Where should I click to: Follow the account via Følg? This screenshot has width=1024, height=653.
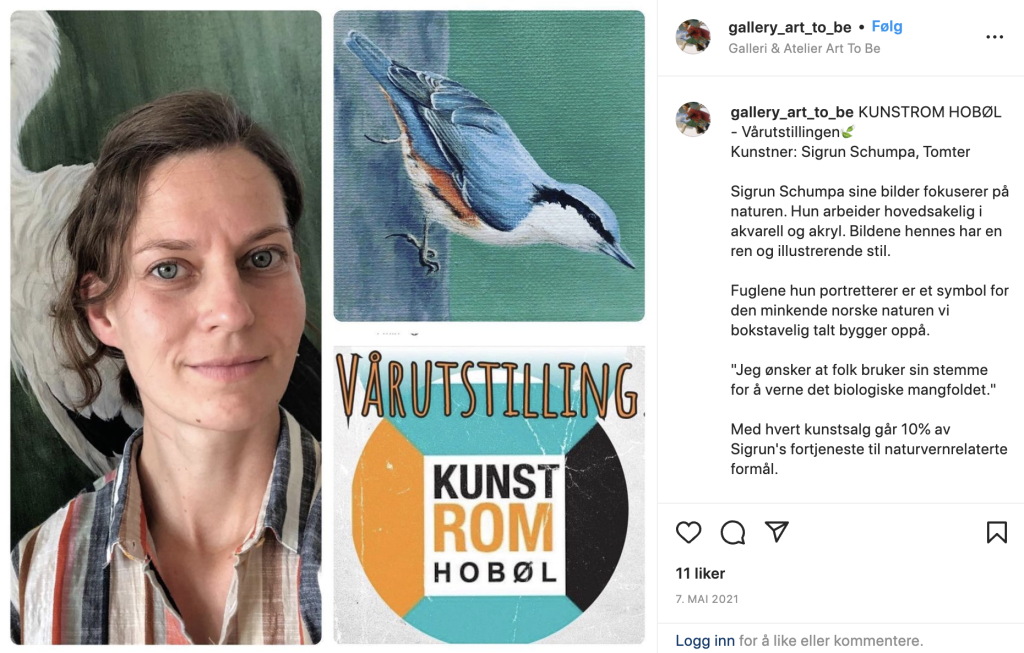[887, 27]
